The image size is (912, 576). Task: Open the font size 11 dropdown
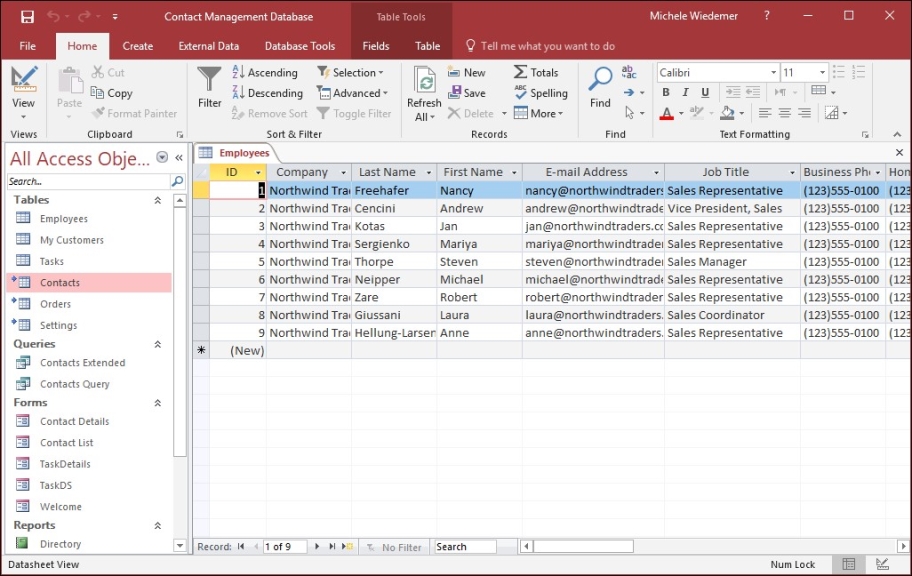(x=822, y=72)
